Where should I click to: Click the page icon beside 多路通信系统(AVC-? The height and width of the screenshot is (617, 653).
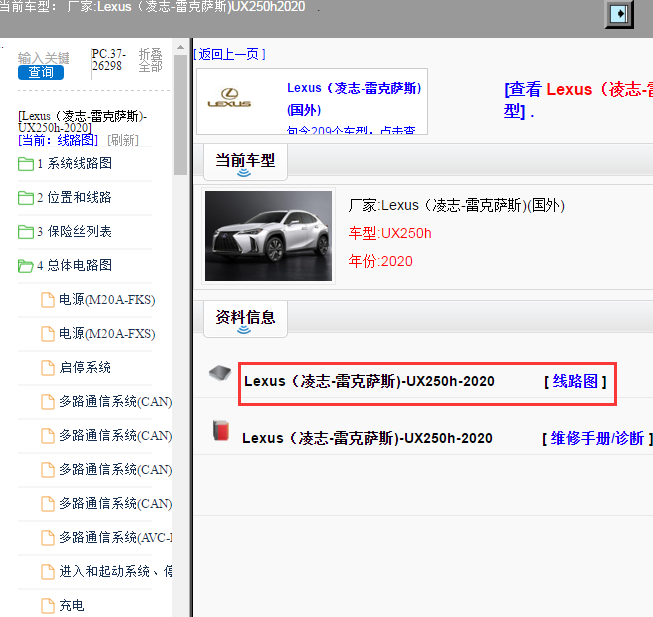coord(48,538)
